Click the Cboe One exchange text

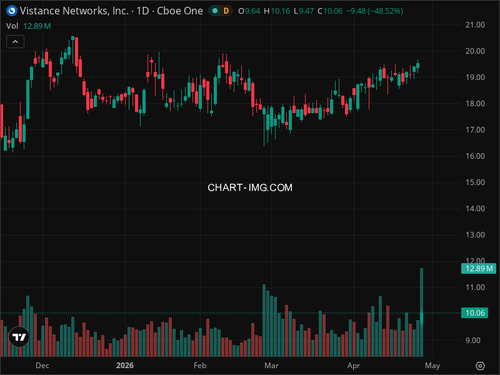coord(180,11)
